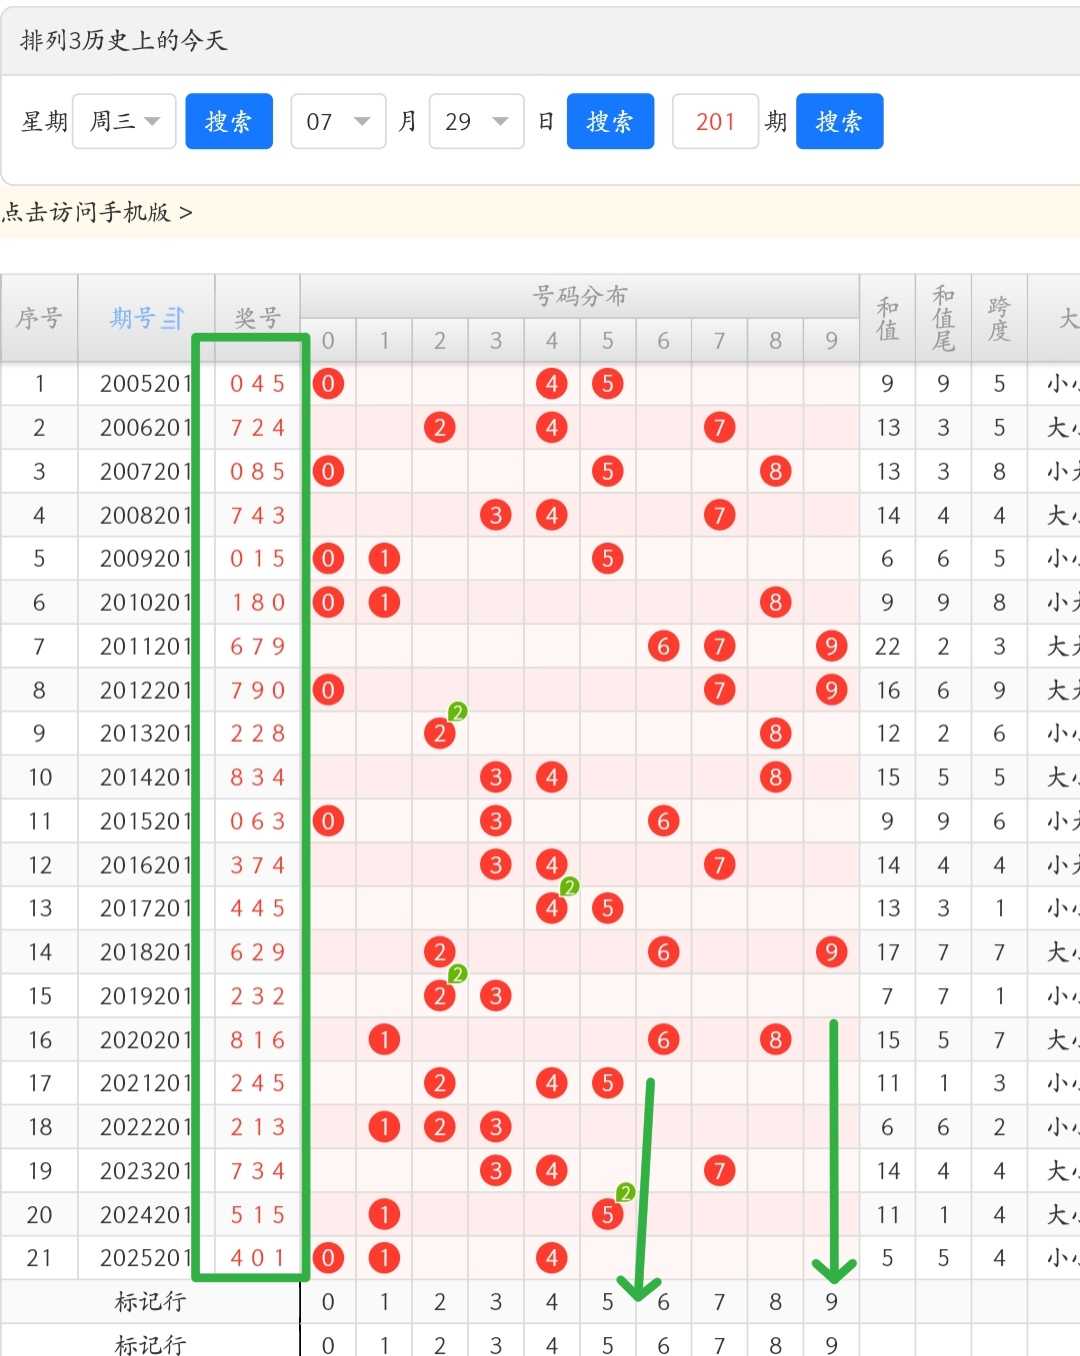Click red ball 4 in row 2025201
Screen dimensions: 1080x1356
[x=551, y=1258]
